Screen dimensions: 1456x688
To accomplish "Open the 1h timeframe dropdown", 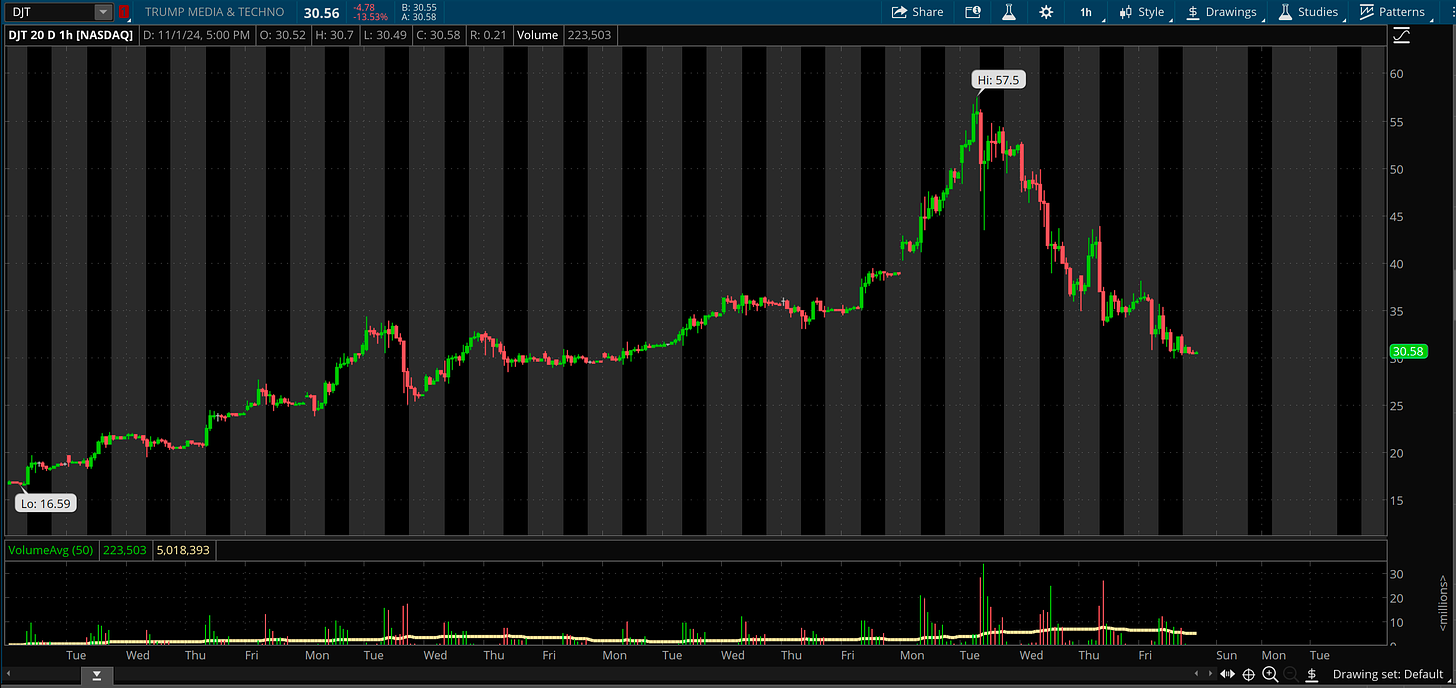I will 1086,12.
